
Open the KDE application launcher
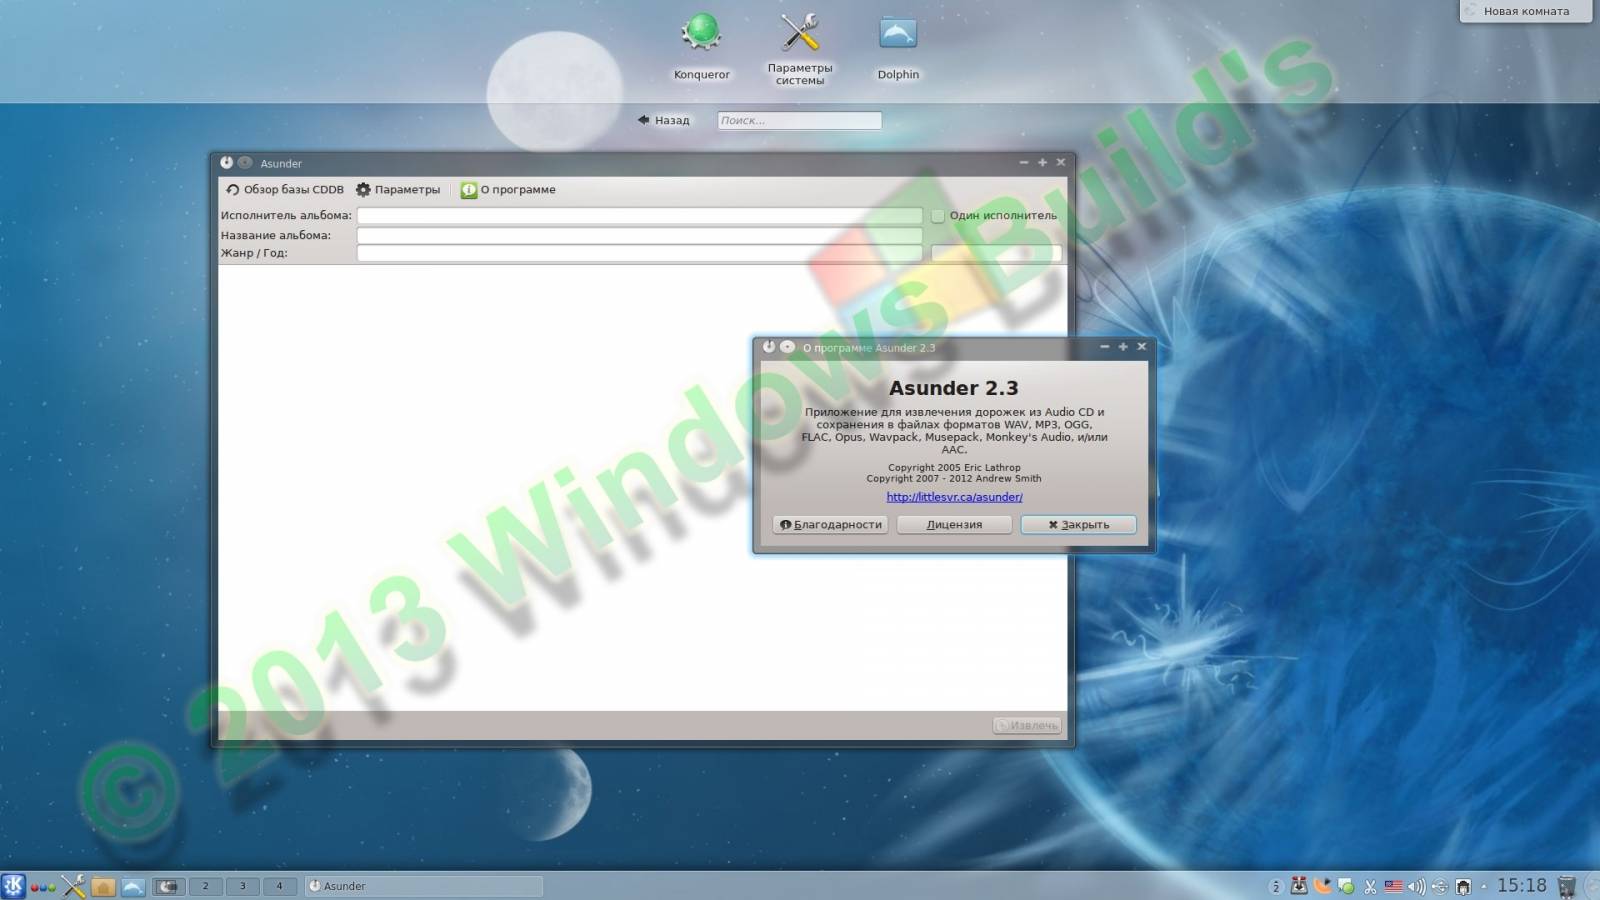click(13, 886)
